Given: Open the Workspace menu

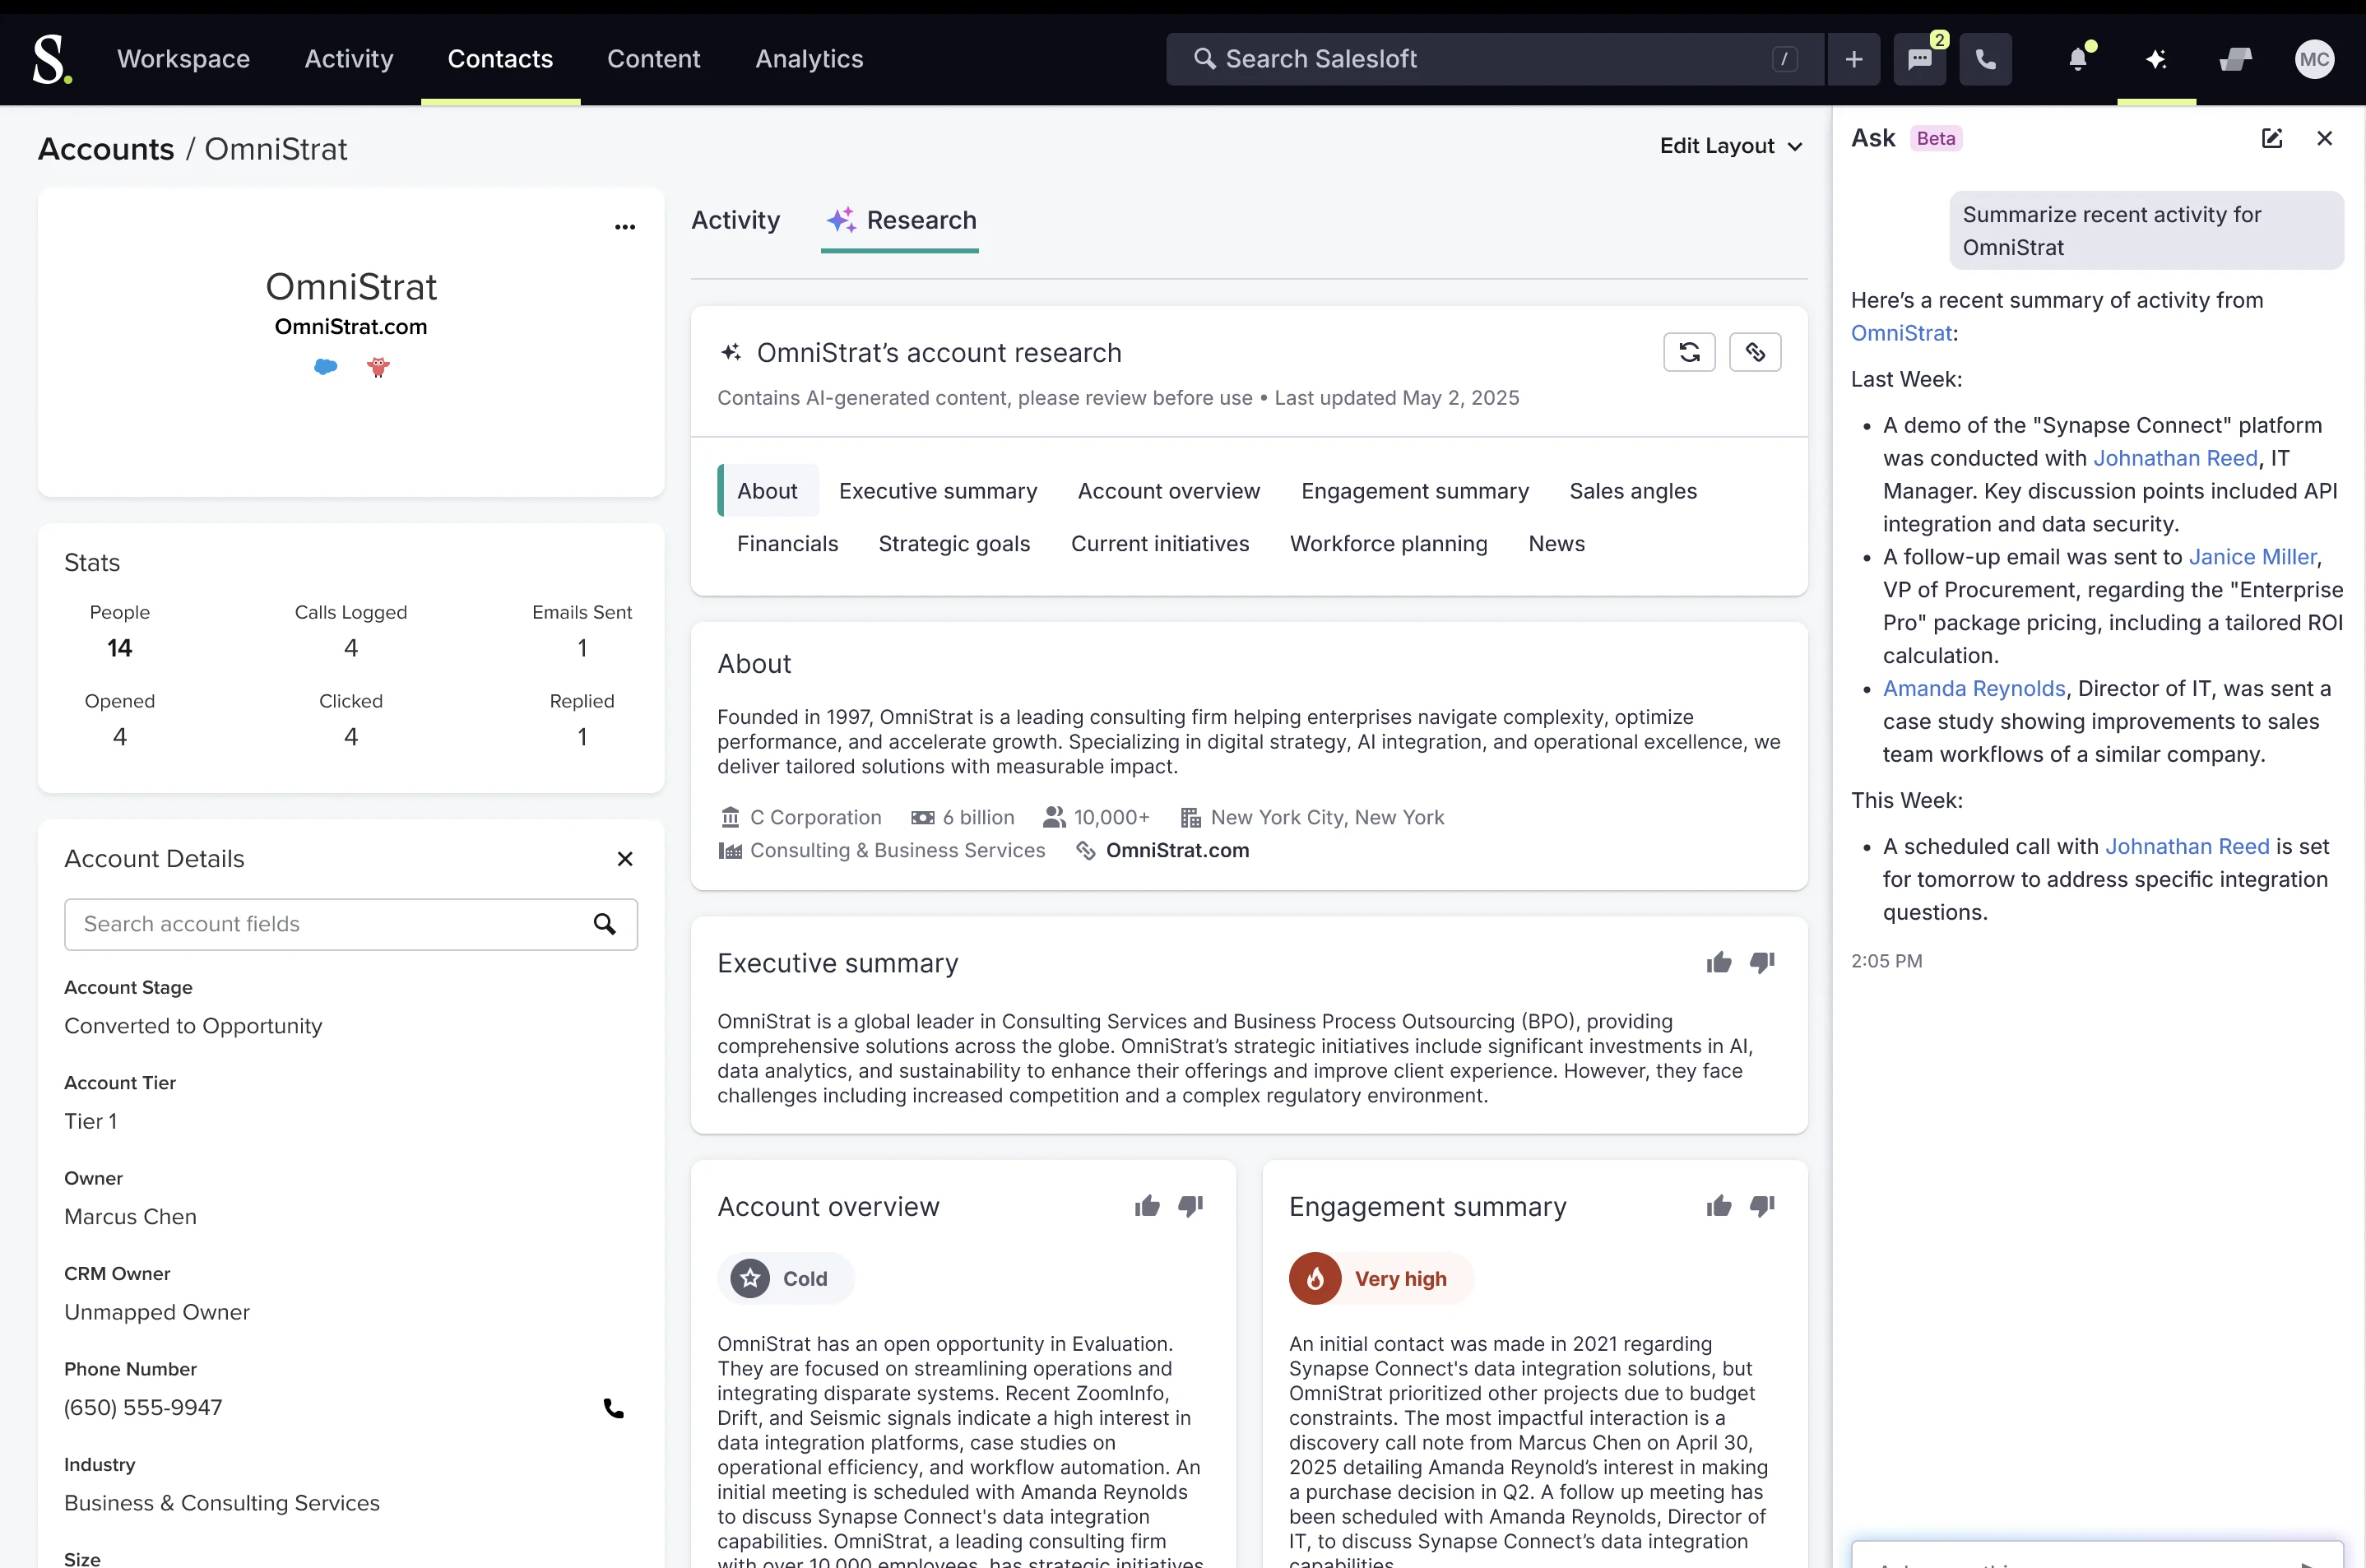Looking at the screenshot, I should (183, 59).
